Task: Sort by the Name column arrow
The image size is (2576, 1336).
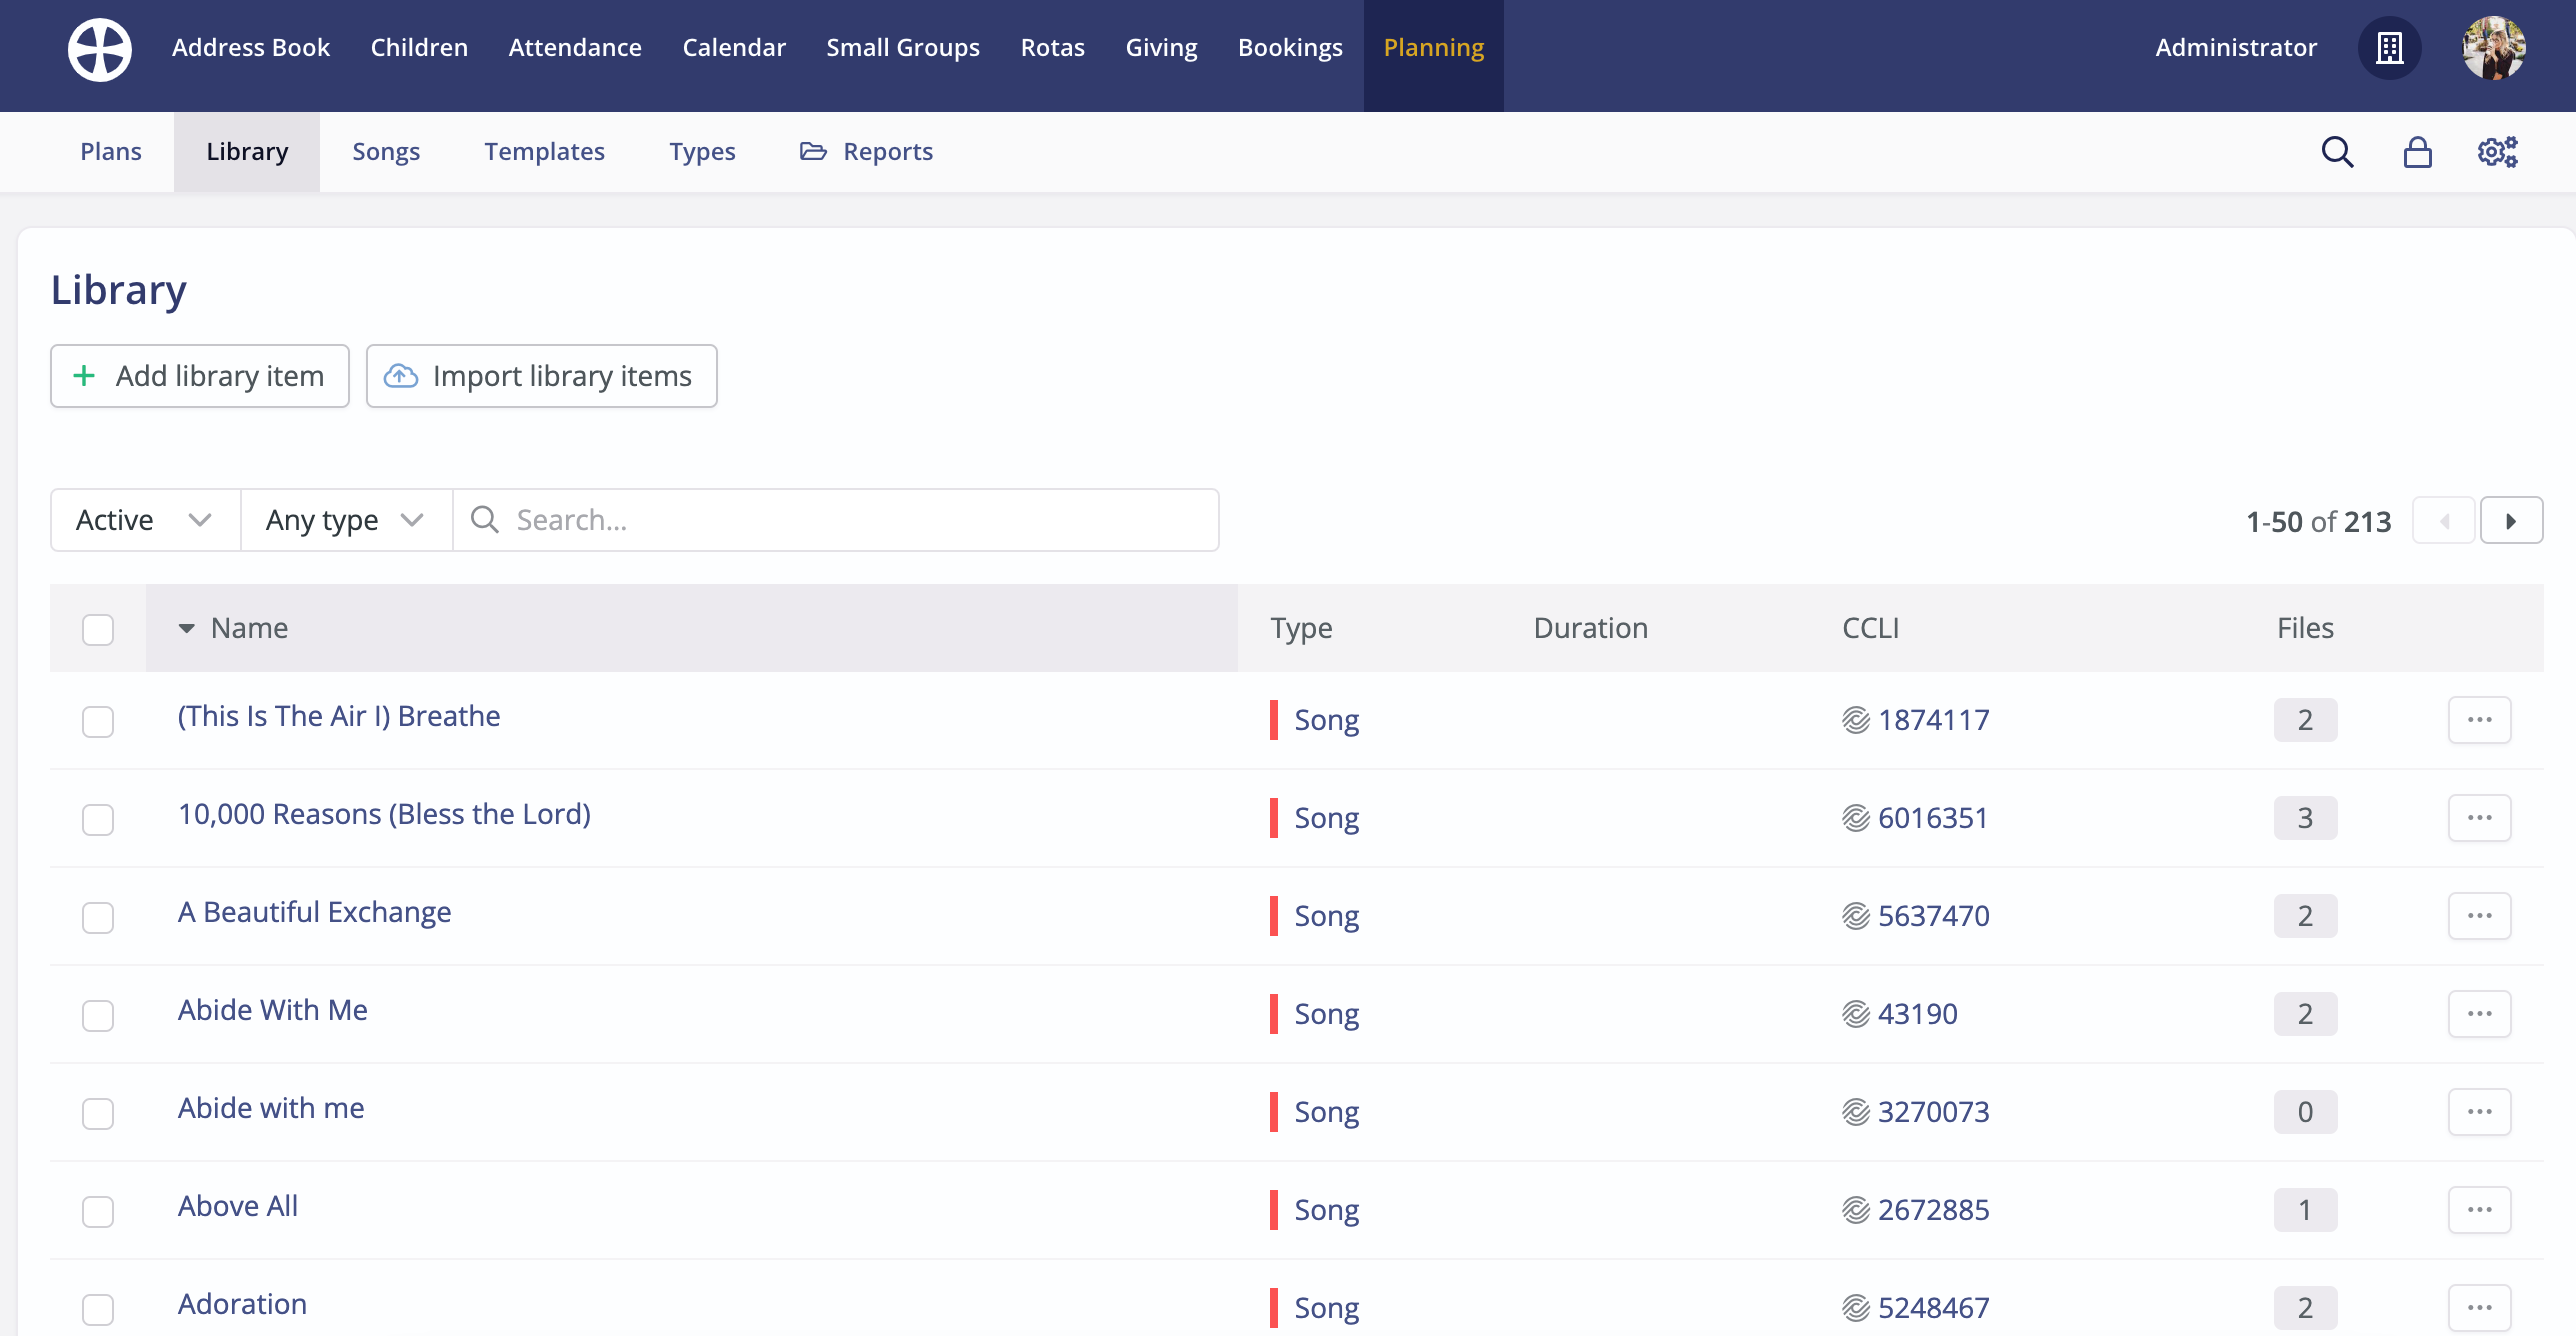Action: [x=186, y=629]
